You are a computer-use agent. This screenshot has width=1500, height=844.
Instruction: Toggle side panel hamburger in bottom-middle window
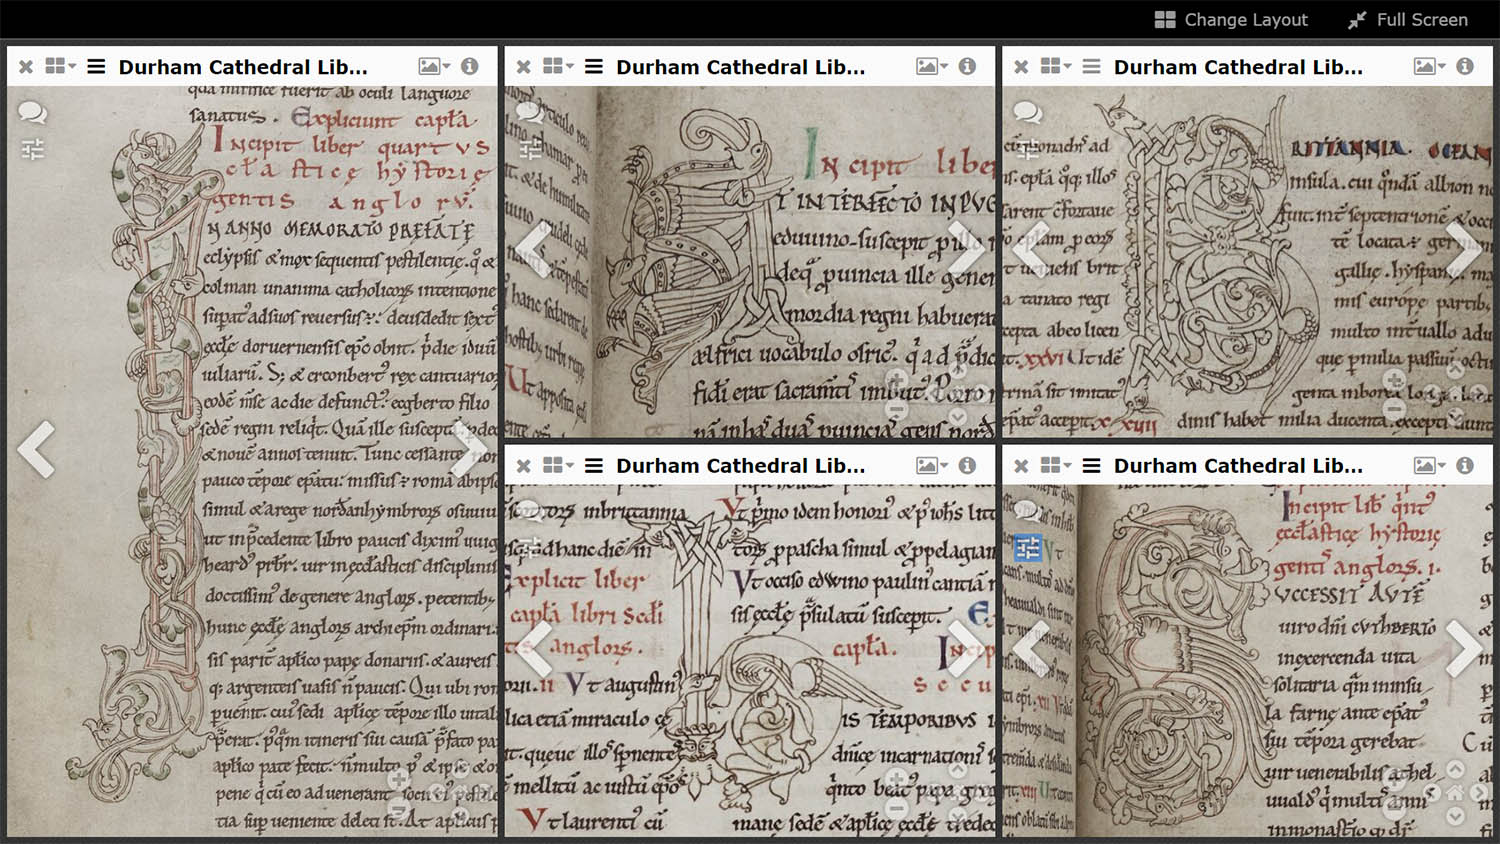[x=594, y=465]
